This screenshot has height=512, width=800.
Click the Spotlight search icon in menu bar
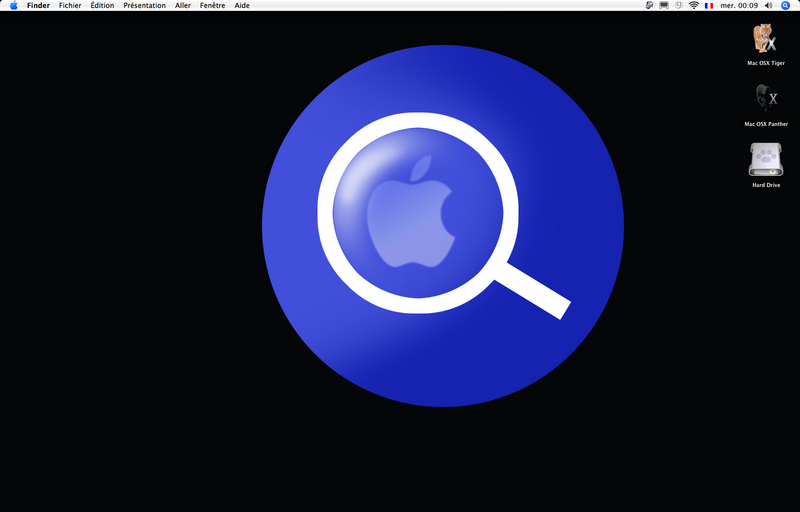point(785,6)
